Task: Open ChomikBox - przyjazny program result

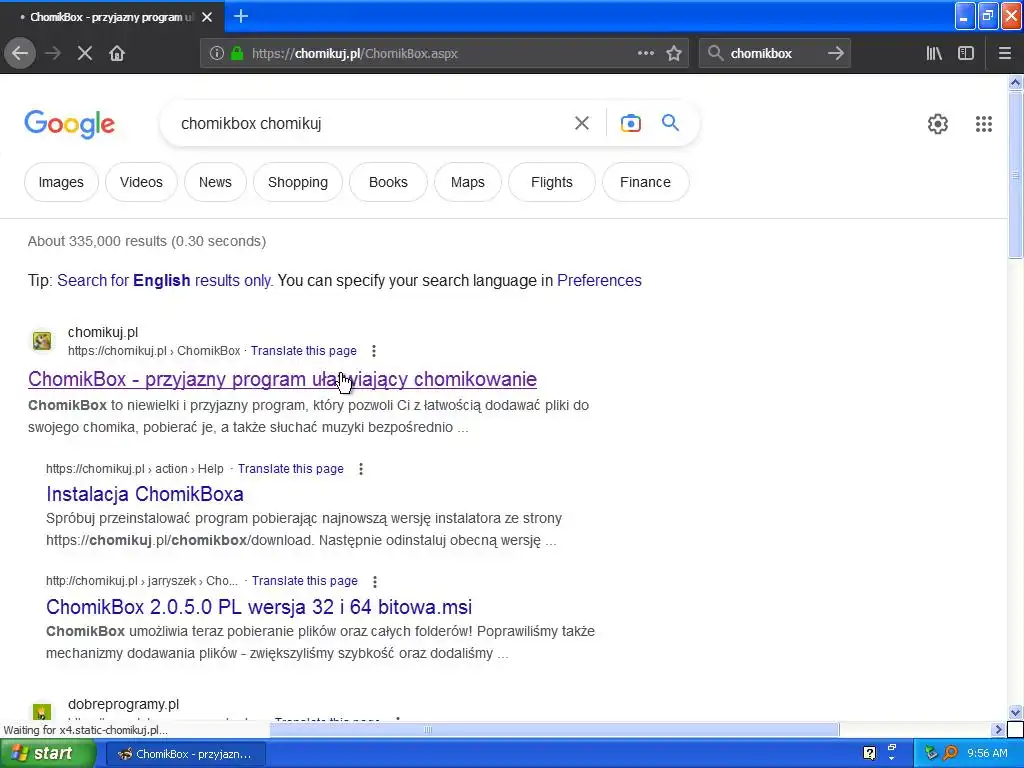Action: click(282, 379)
